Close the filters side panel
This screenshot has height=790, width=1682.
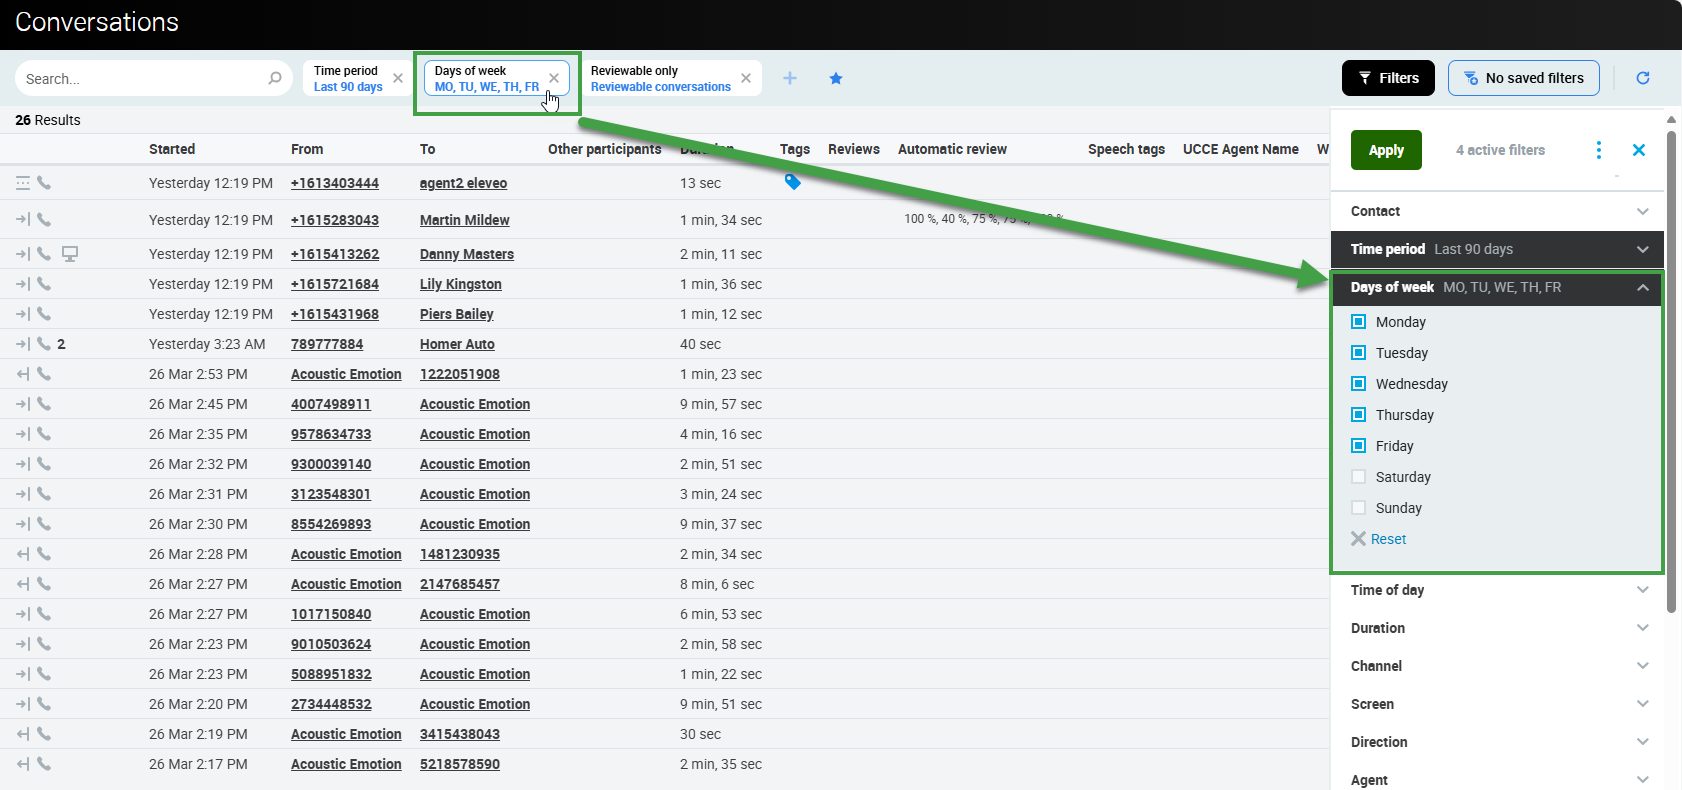pos(1639,150)
